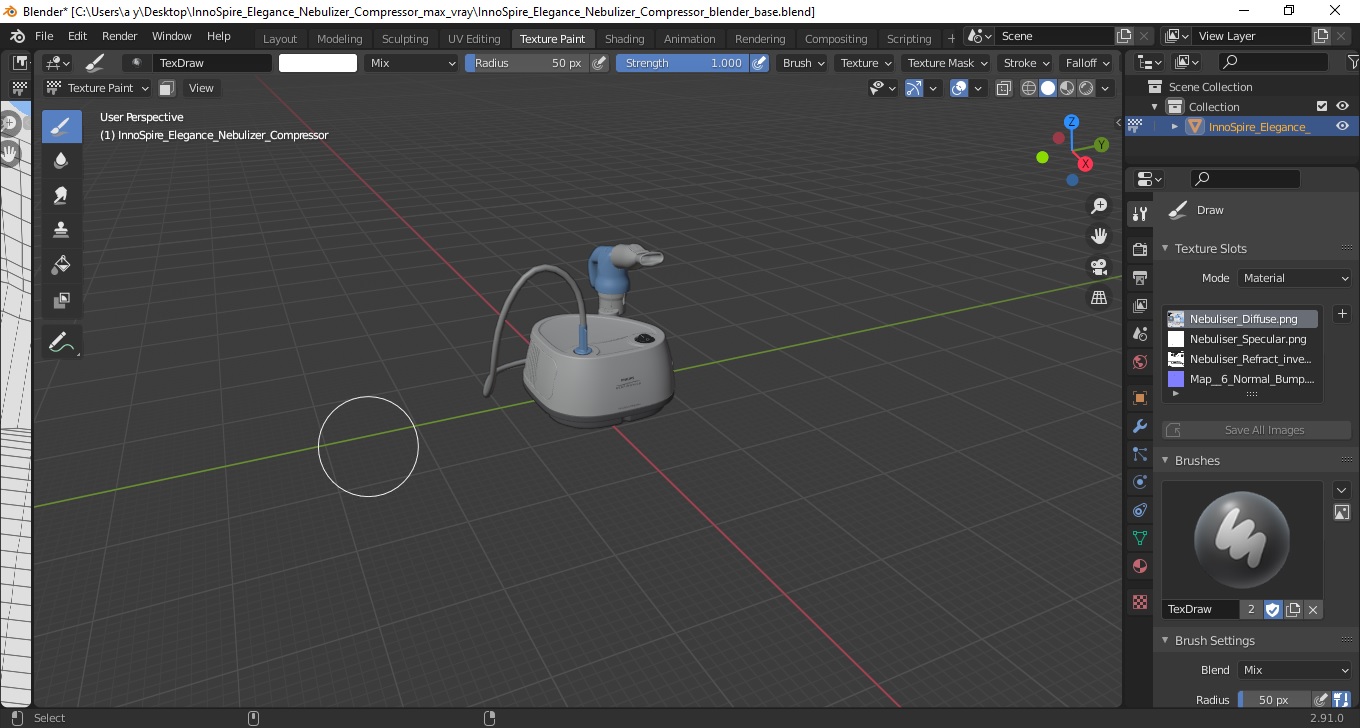Click the red X axis gizmo handle
The height and width of the screenshot is (728, 1360).
(1085, 164)
